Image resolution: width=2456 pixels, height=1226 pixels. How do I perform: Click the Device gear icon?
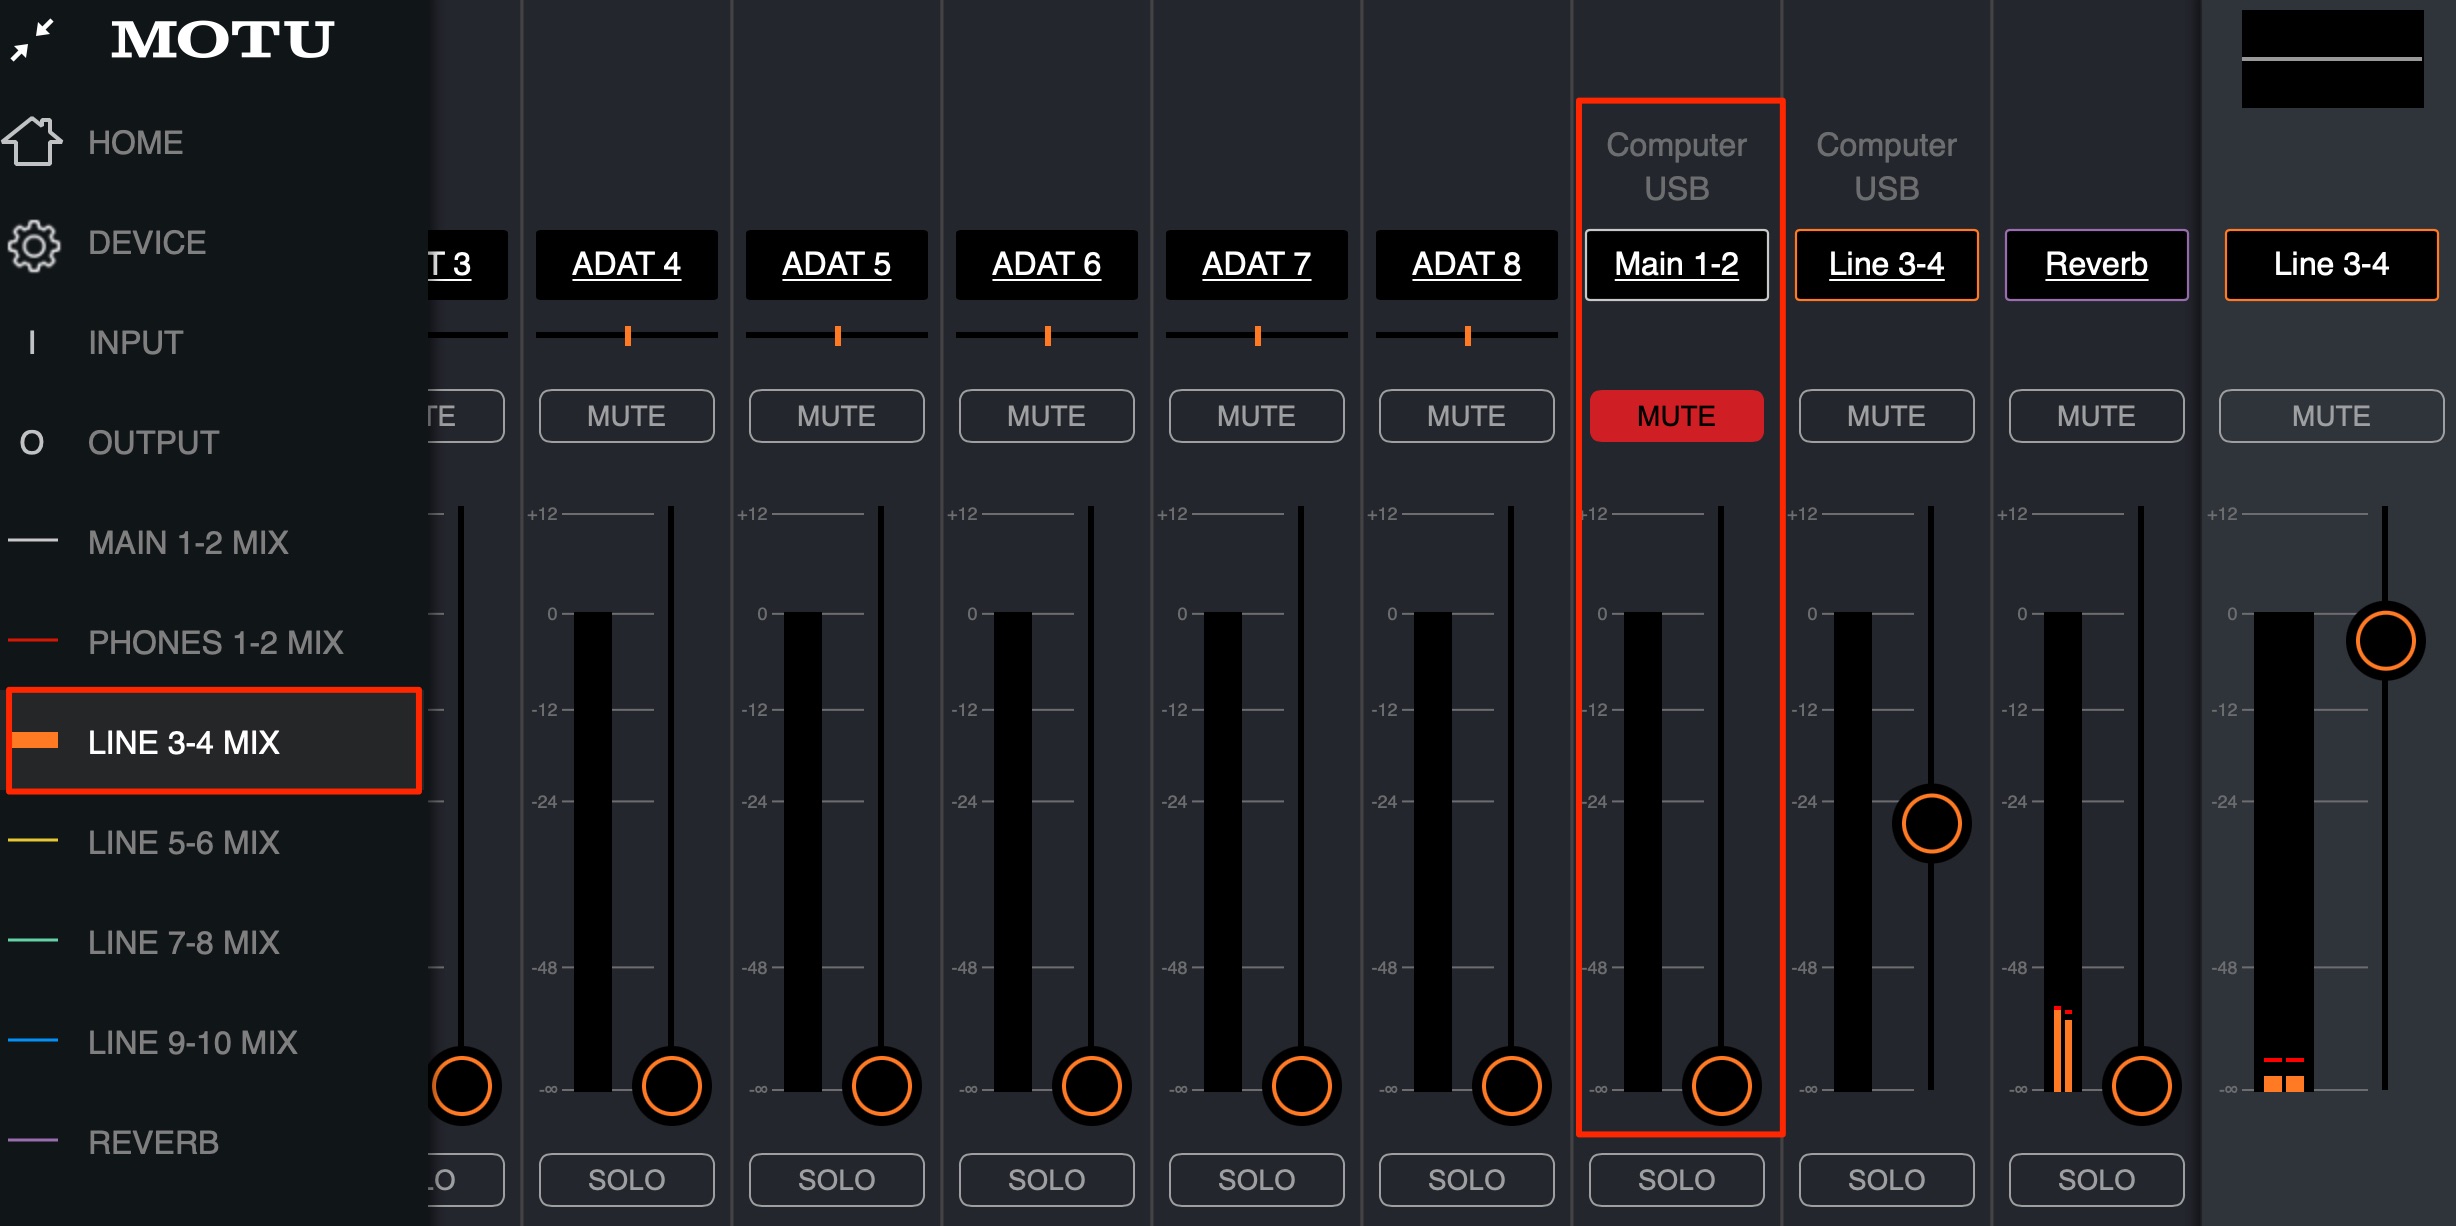[34, 245]
